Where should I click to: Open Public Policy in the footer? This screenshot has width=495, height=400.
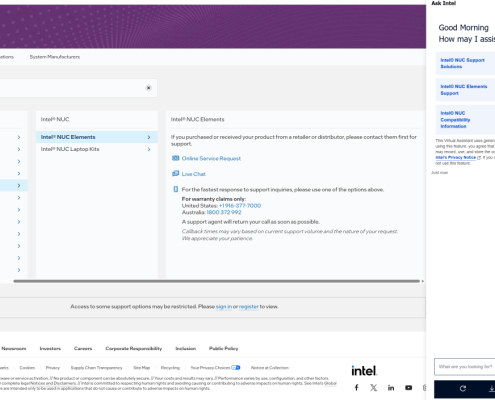224,349
